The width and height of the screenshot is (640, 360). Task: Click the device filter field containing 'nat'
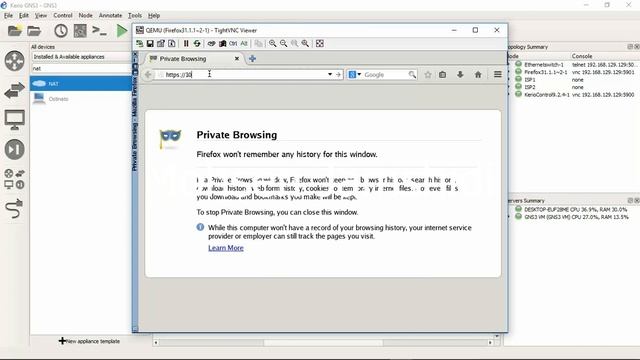point(81,69)
